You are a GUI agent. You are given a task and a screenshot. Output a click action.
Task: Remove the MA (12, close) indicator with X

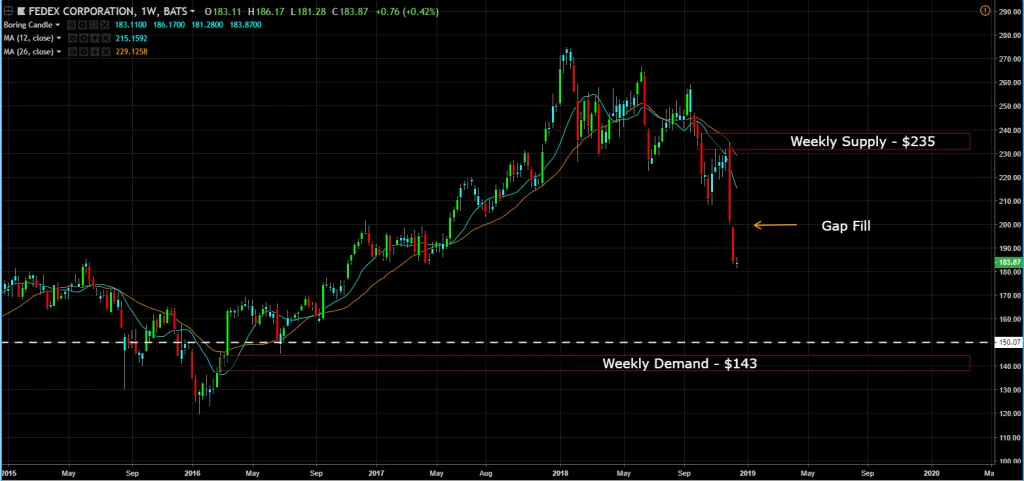point(105,38)
